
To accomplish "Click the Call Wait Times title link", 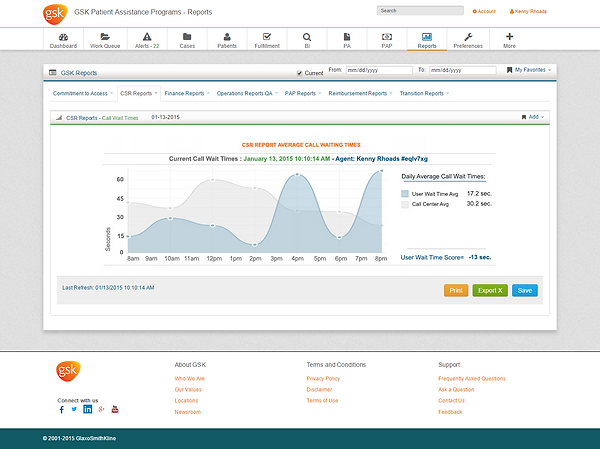I will click(120, 118).
